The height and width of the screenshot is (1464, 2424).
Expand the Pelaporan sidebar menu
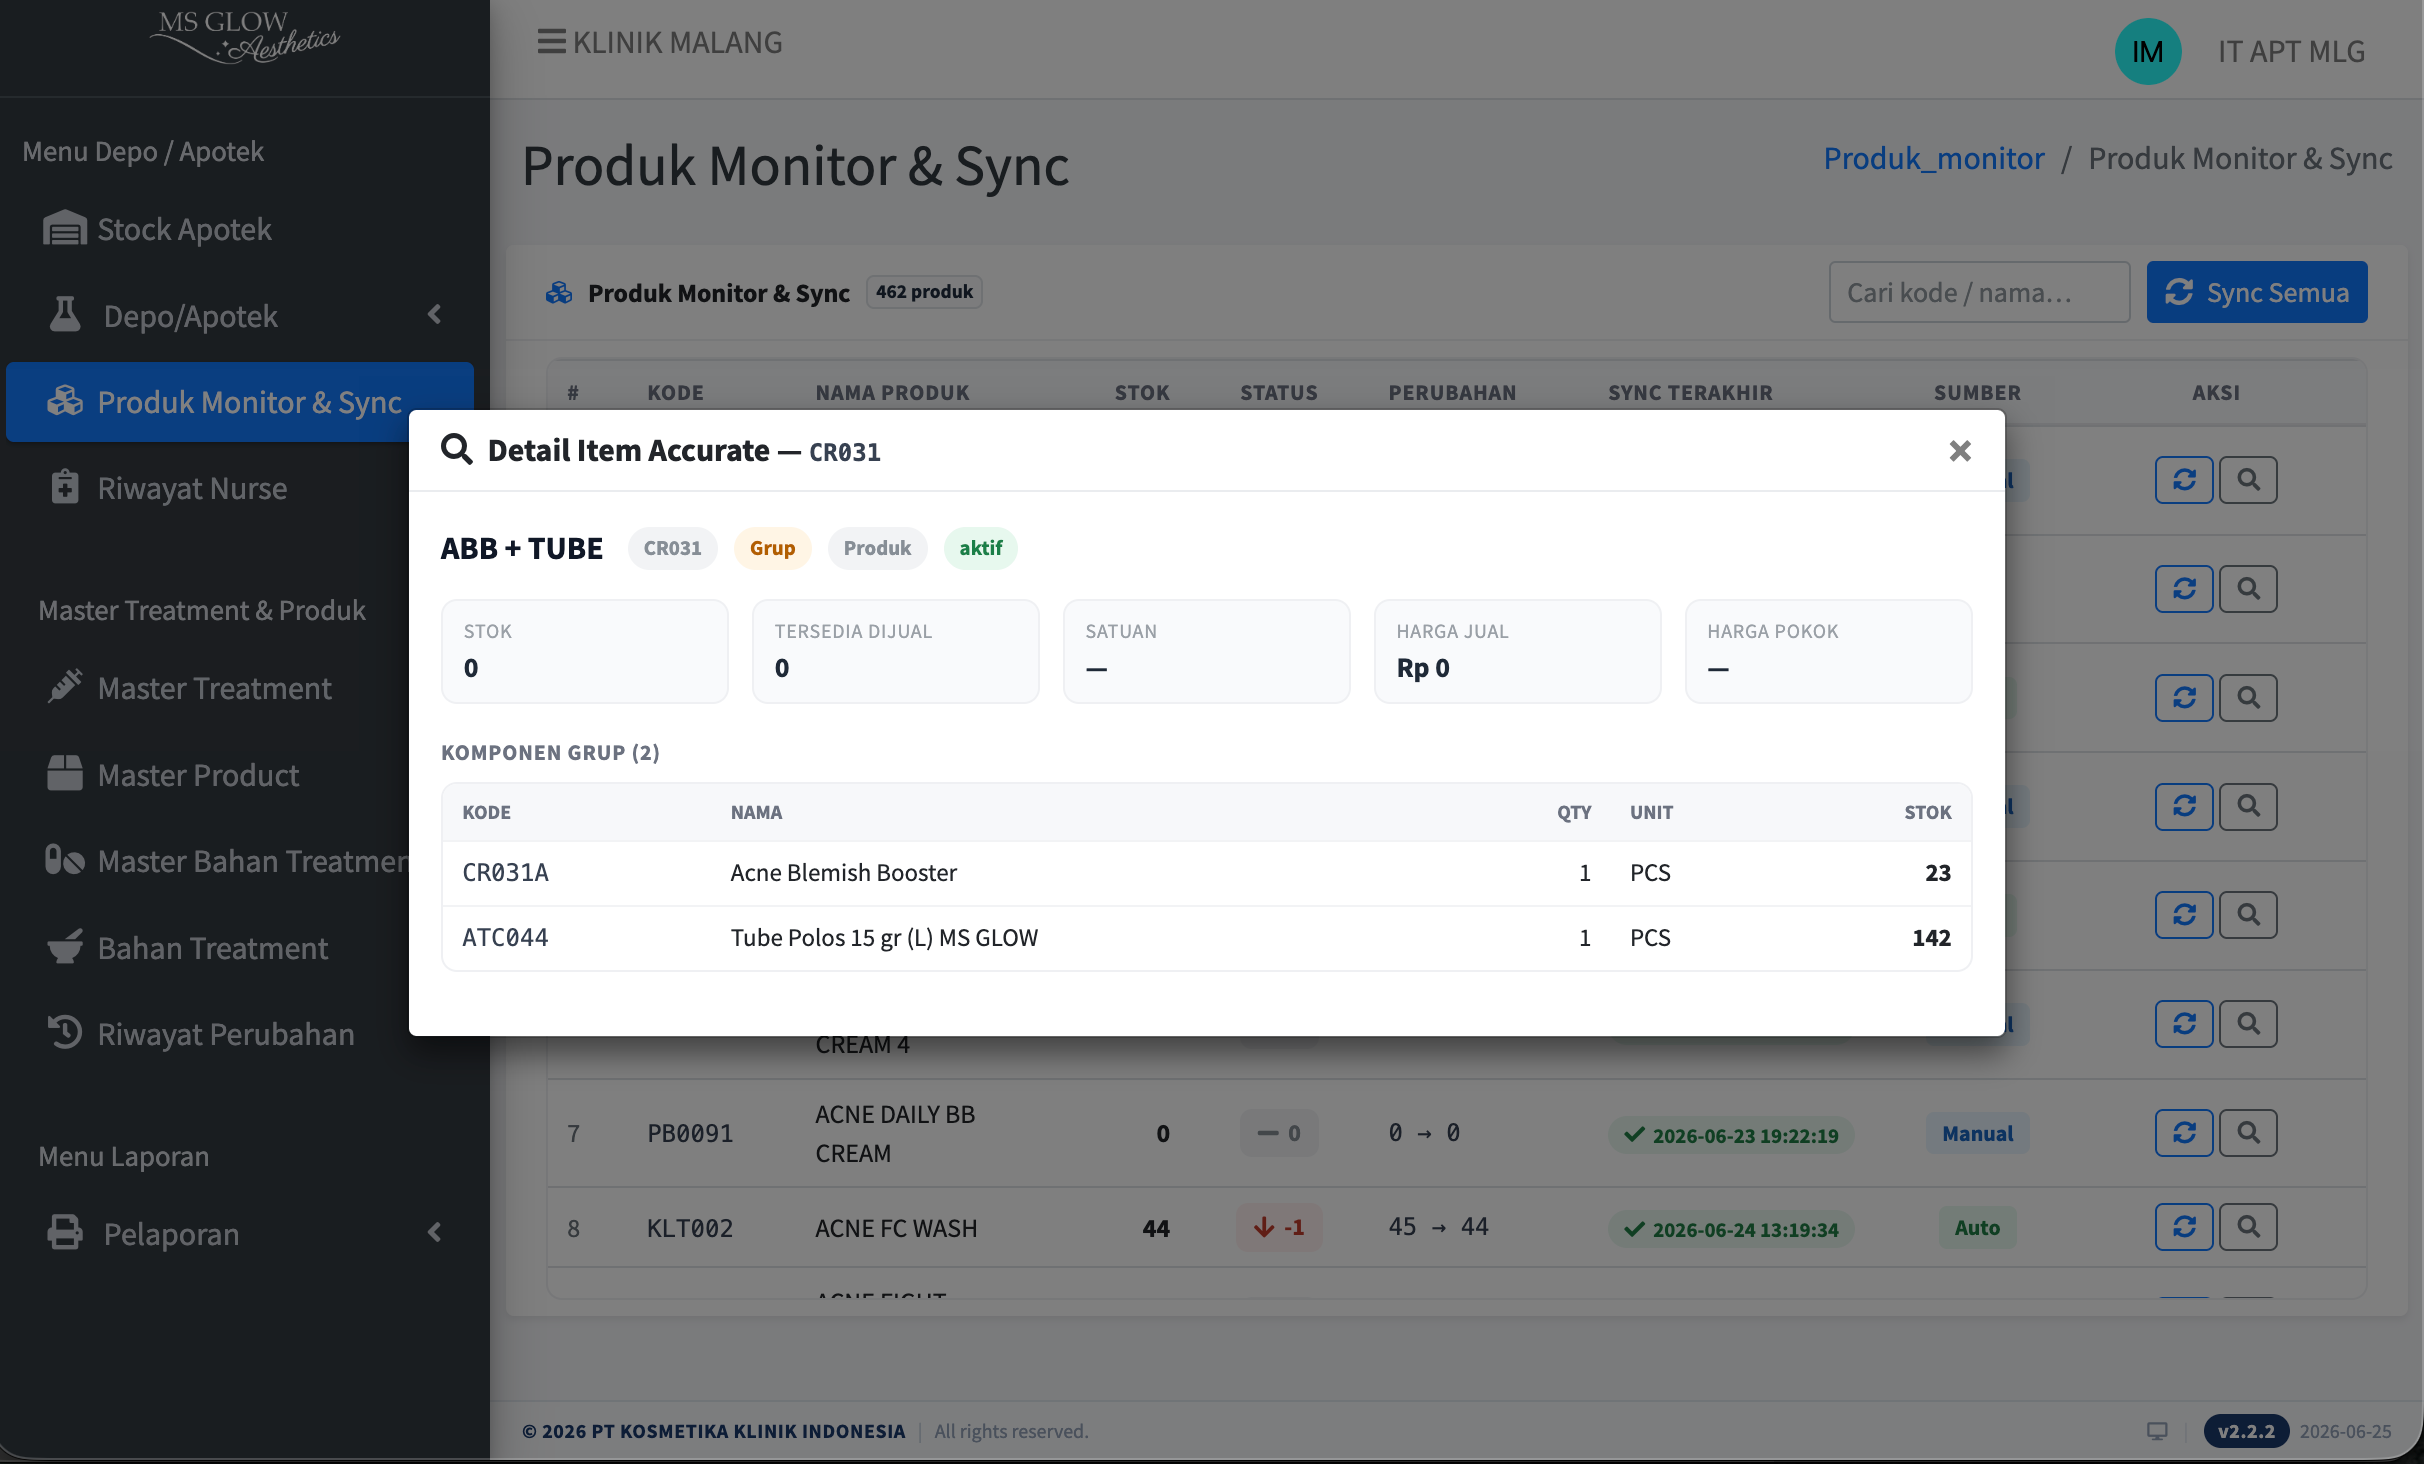(x=239, y=1234)
